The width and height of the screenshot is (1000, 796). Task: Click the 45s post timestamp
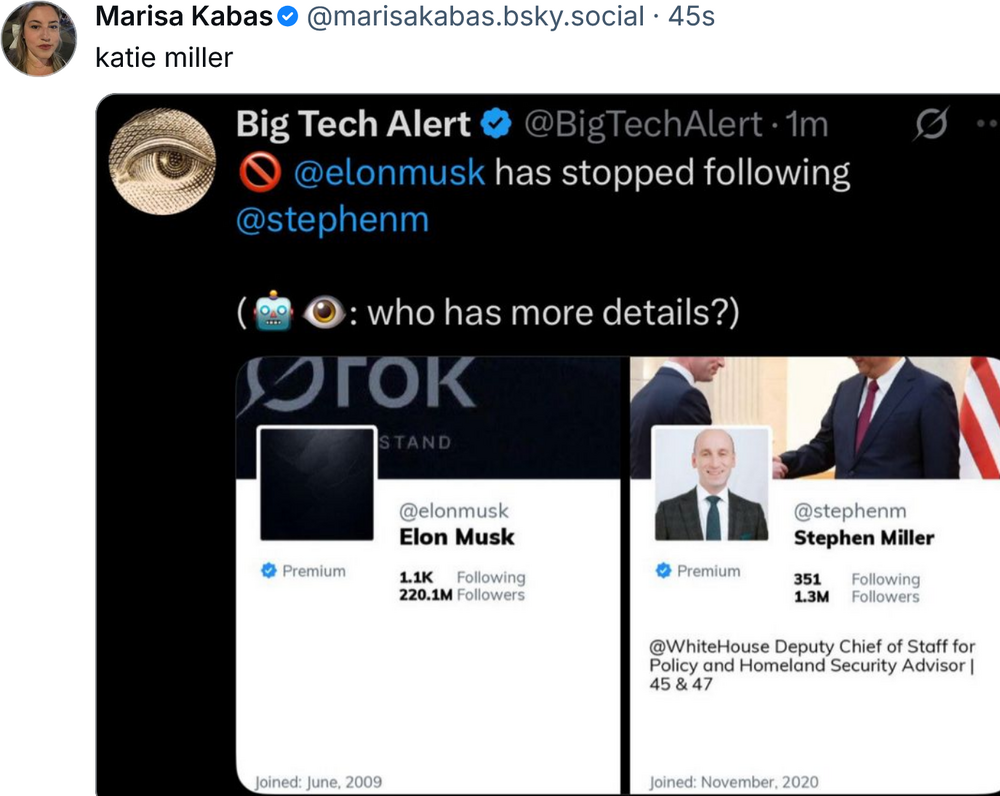point(691,17)
